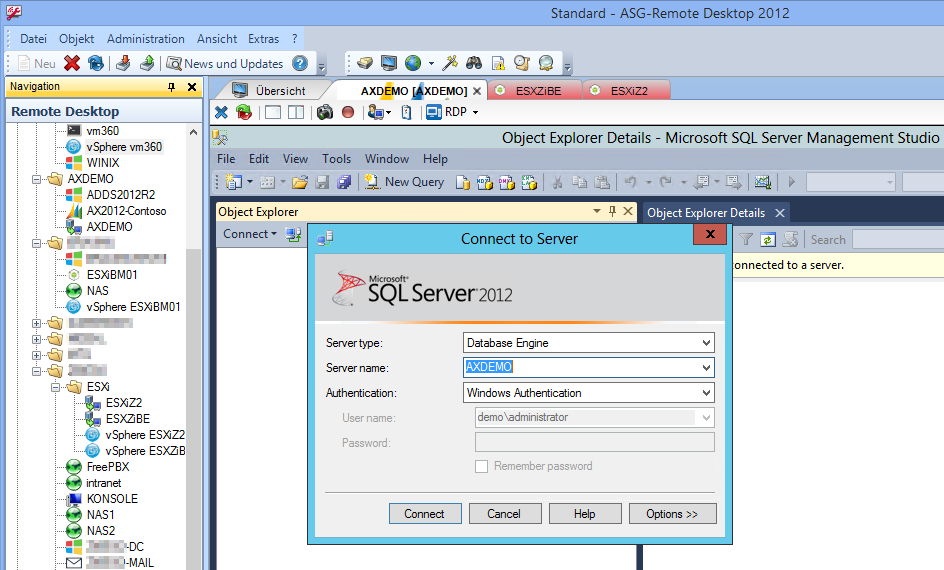This screenshot has height=570, width=944.
Task: Select KONSOLE in navigation tree
Action: (112, 499)
